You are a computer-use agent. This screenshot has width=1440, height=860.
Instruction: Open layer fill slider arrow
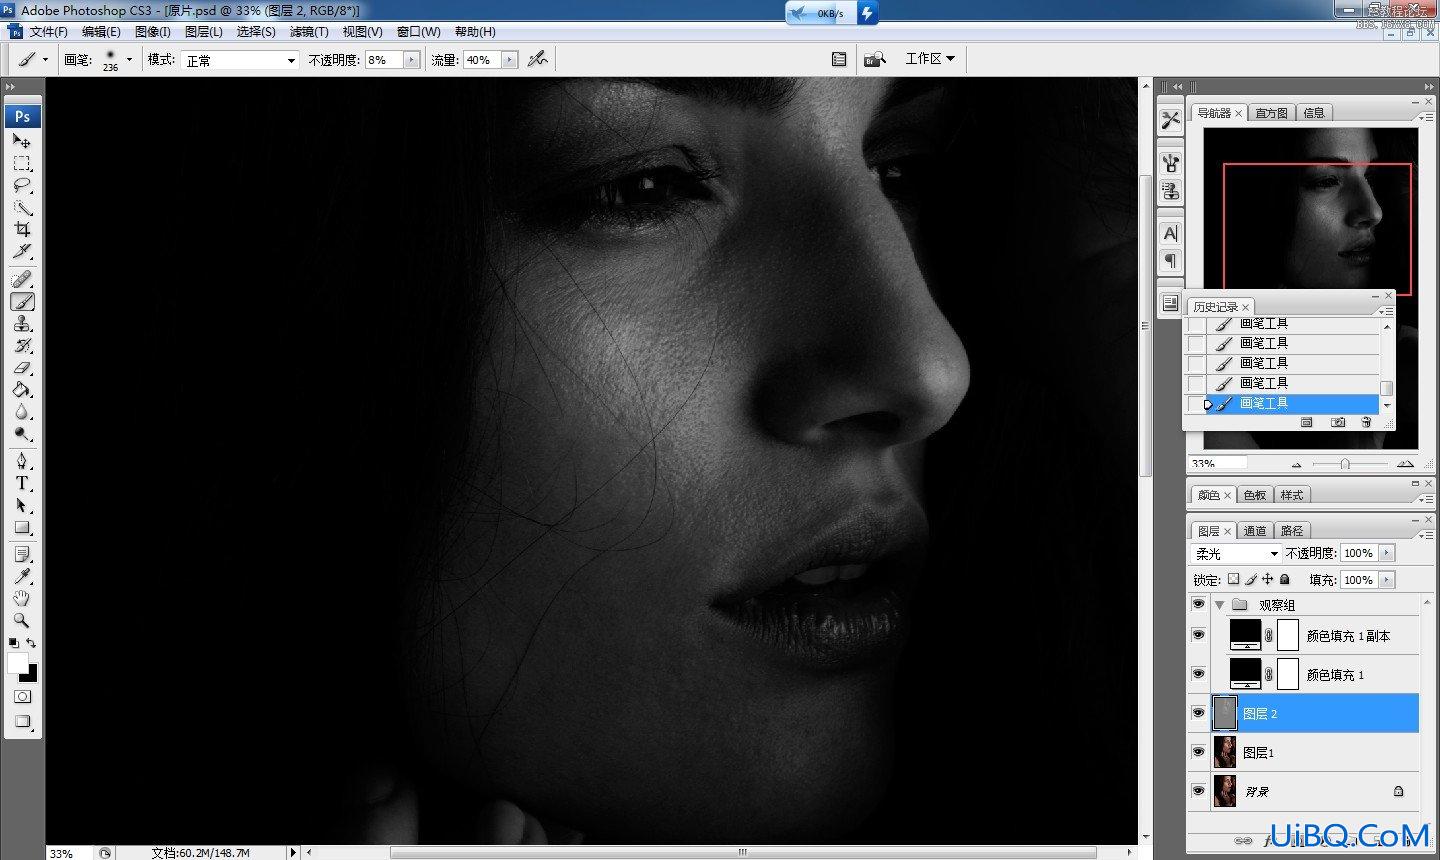click(1386, 580)
